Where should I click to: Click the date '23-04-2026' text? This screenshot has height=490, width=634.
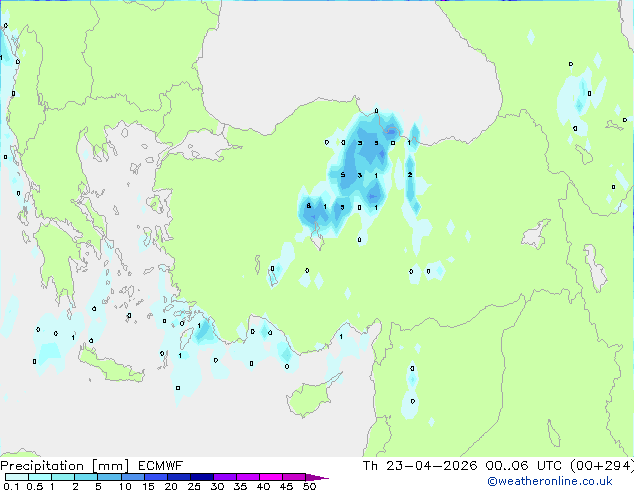431,466
